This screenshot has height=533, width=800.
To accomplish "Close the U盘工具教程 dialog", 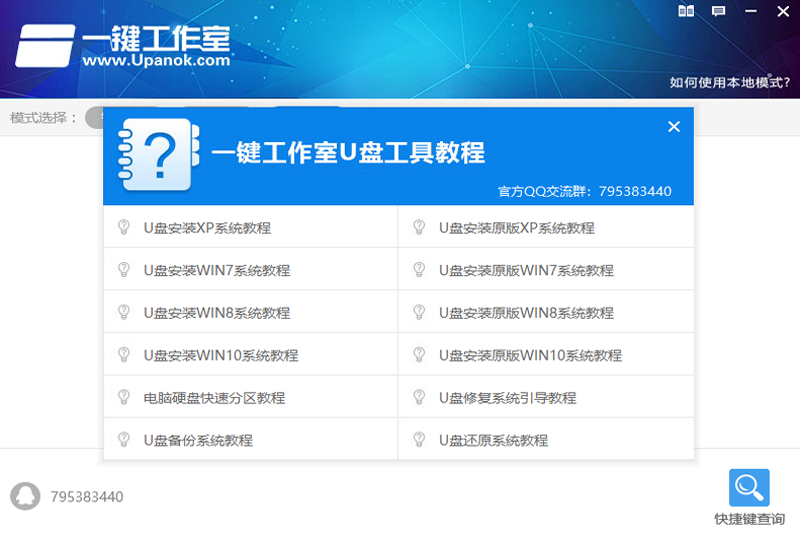I will tap(674, 127).
